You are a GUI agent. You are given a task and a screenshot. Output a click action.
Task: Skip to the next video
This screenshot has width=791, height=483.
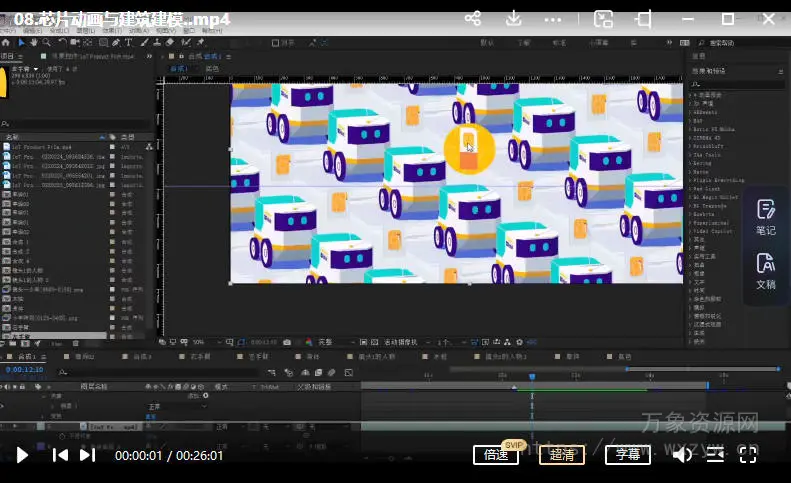coord(88,455)
